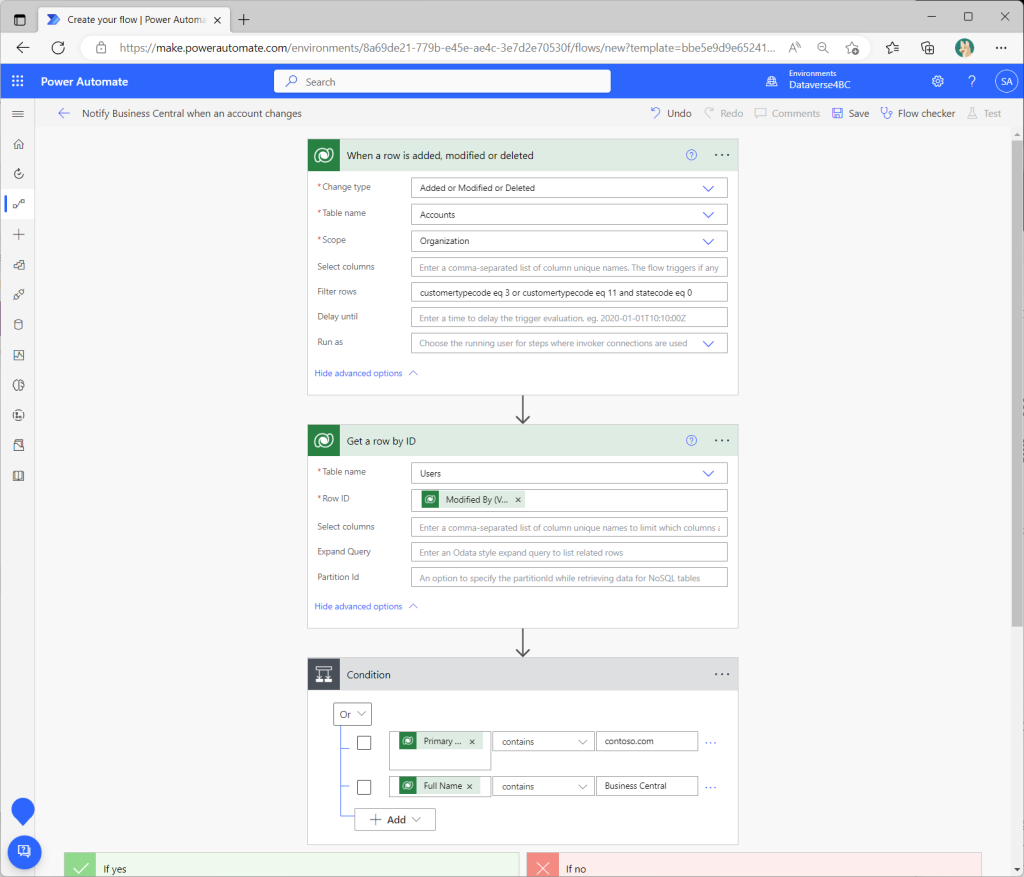Check the Primary email condition row checkbox
The width and height of the screenshot is (1024, 877).
pos(364,742)
